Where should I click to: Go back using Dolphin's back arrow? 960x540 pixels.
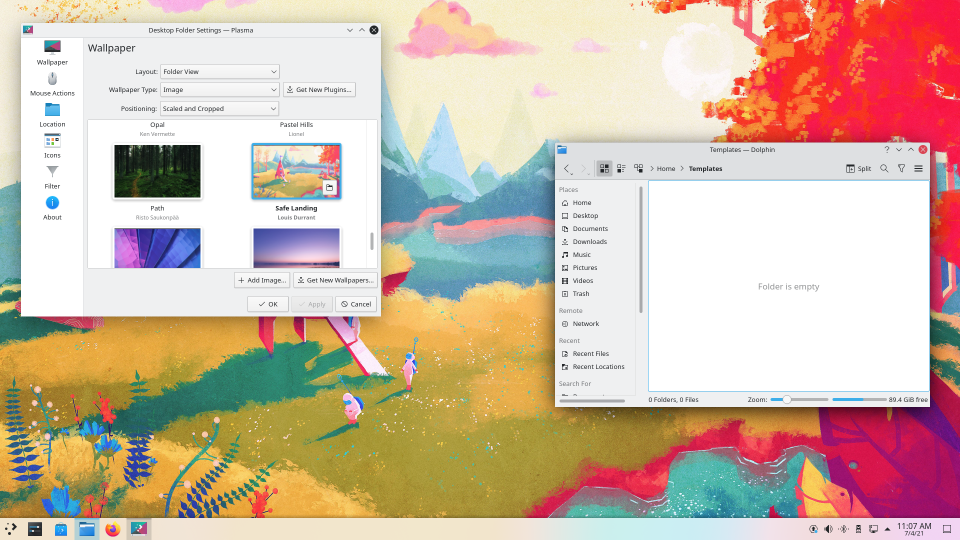568,169
